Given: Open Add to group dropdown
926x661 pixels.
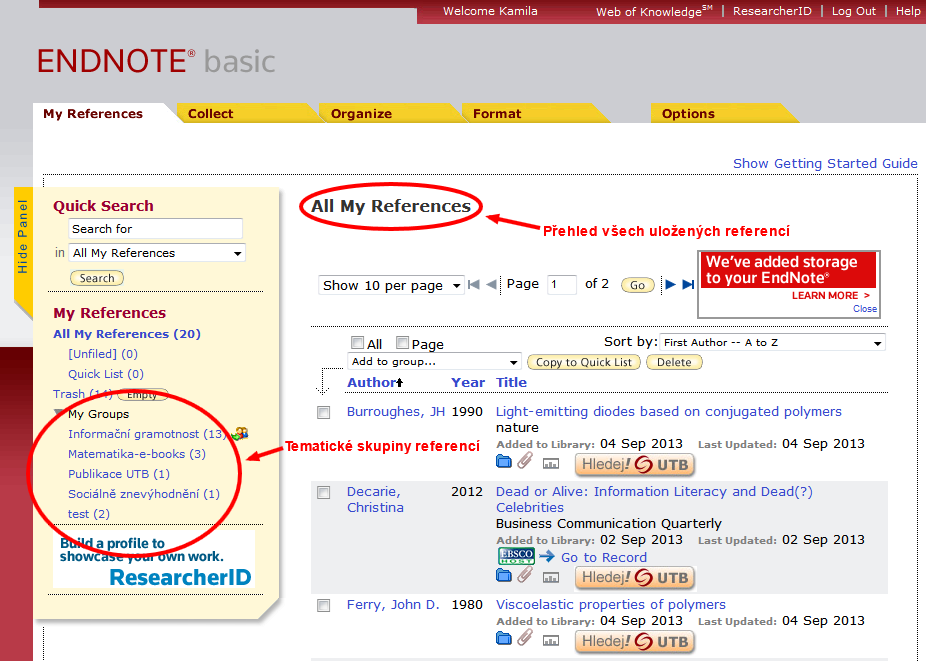Looking at the screenshot, I should click(x=435, y=362).
